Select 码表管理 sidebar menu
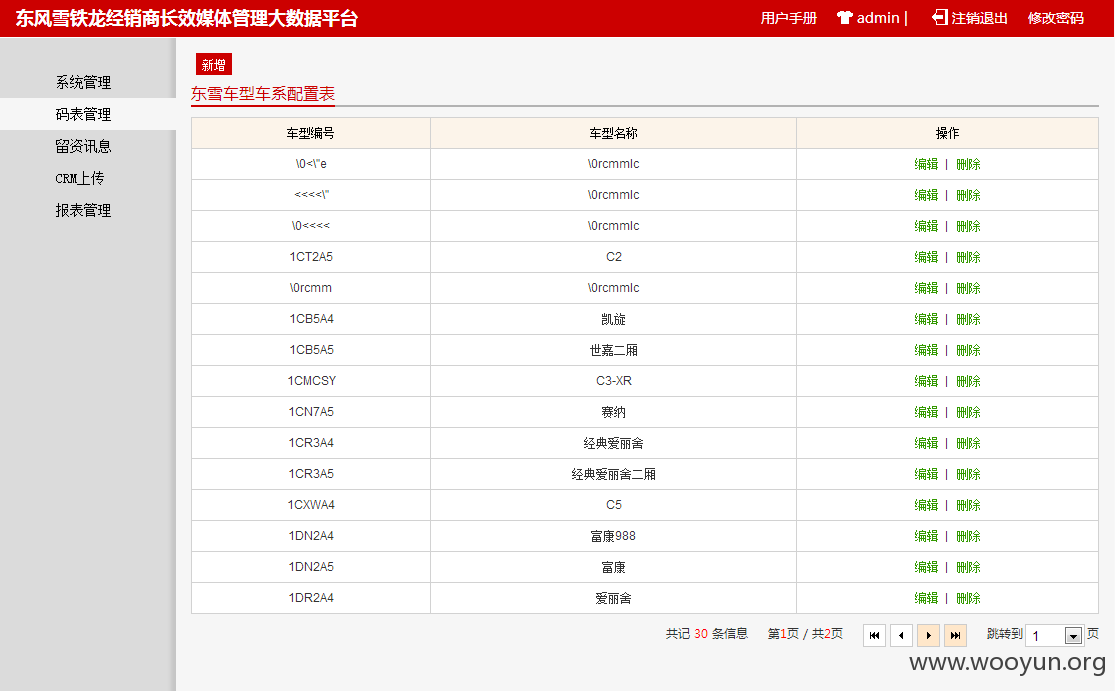Image resolution: width=1115 pixels, height=691 pixels. pos(83,114)
